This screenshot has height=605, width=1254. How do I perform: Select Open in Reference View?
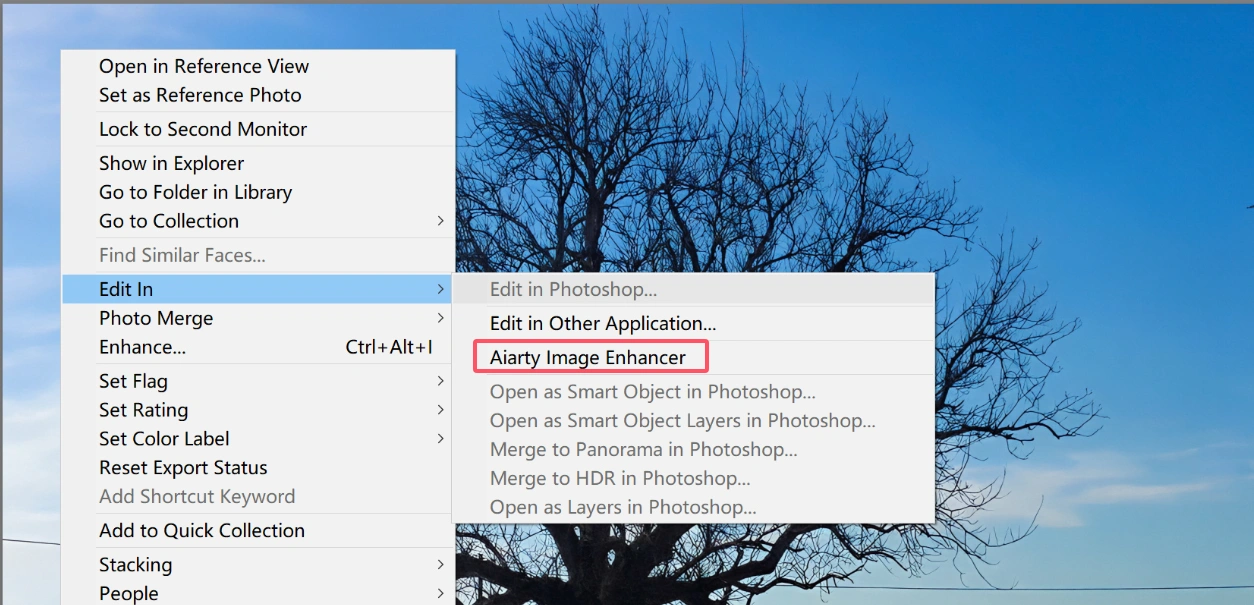point(258,66)
